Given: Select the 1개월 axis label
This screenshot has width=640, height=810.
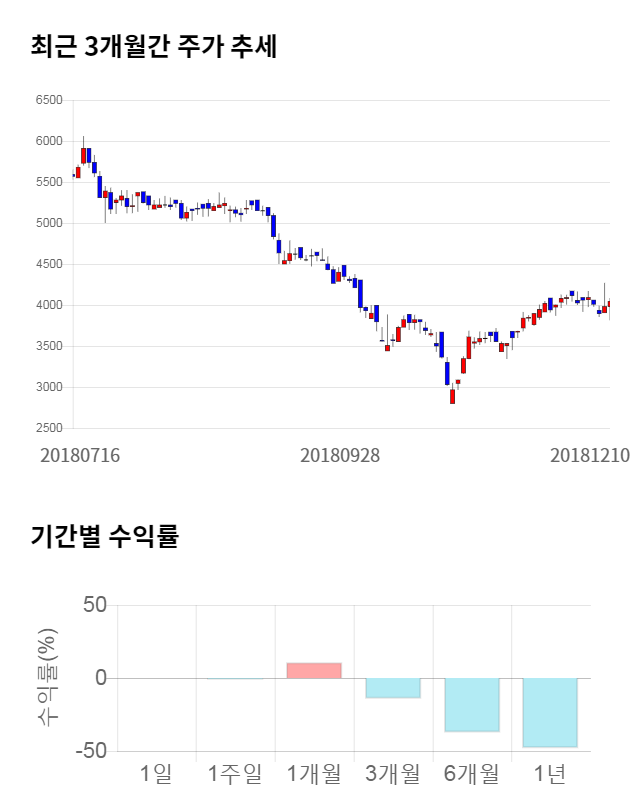Looking at the screenshot, I should coord(314,773).
